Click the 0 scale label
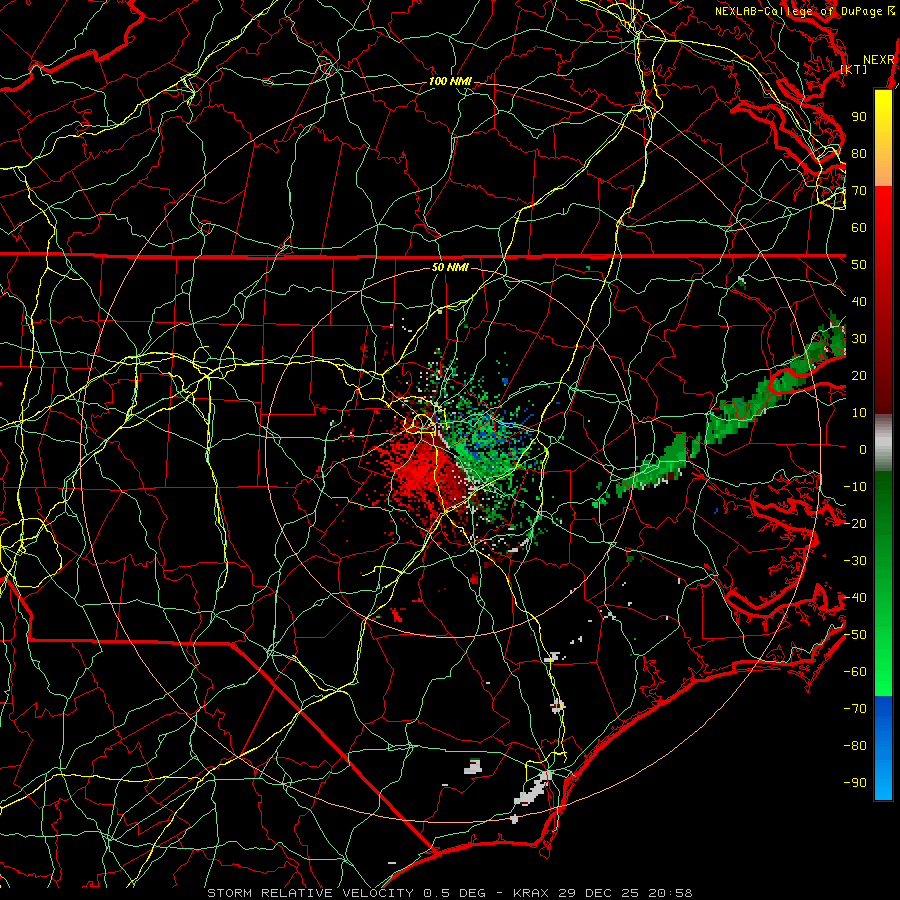 click(863, 449)
